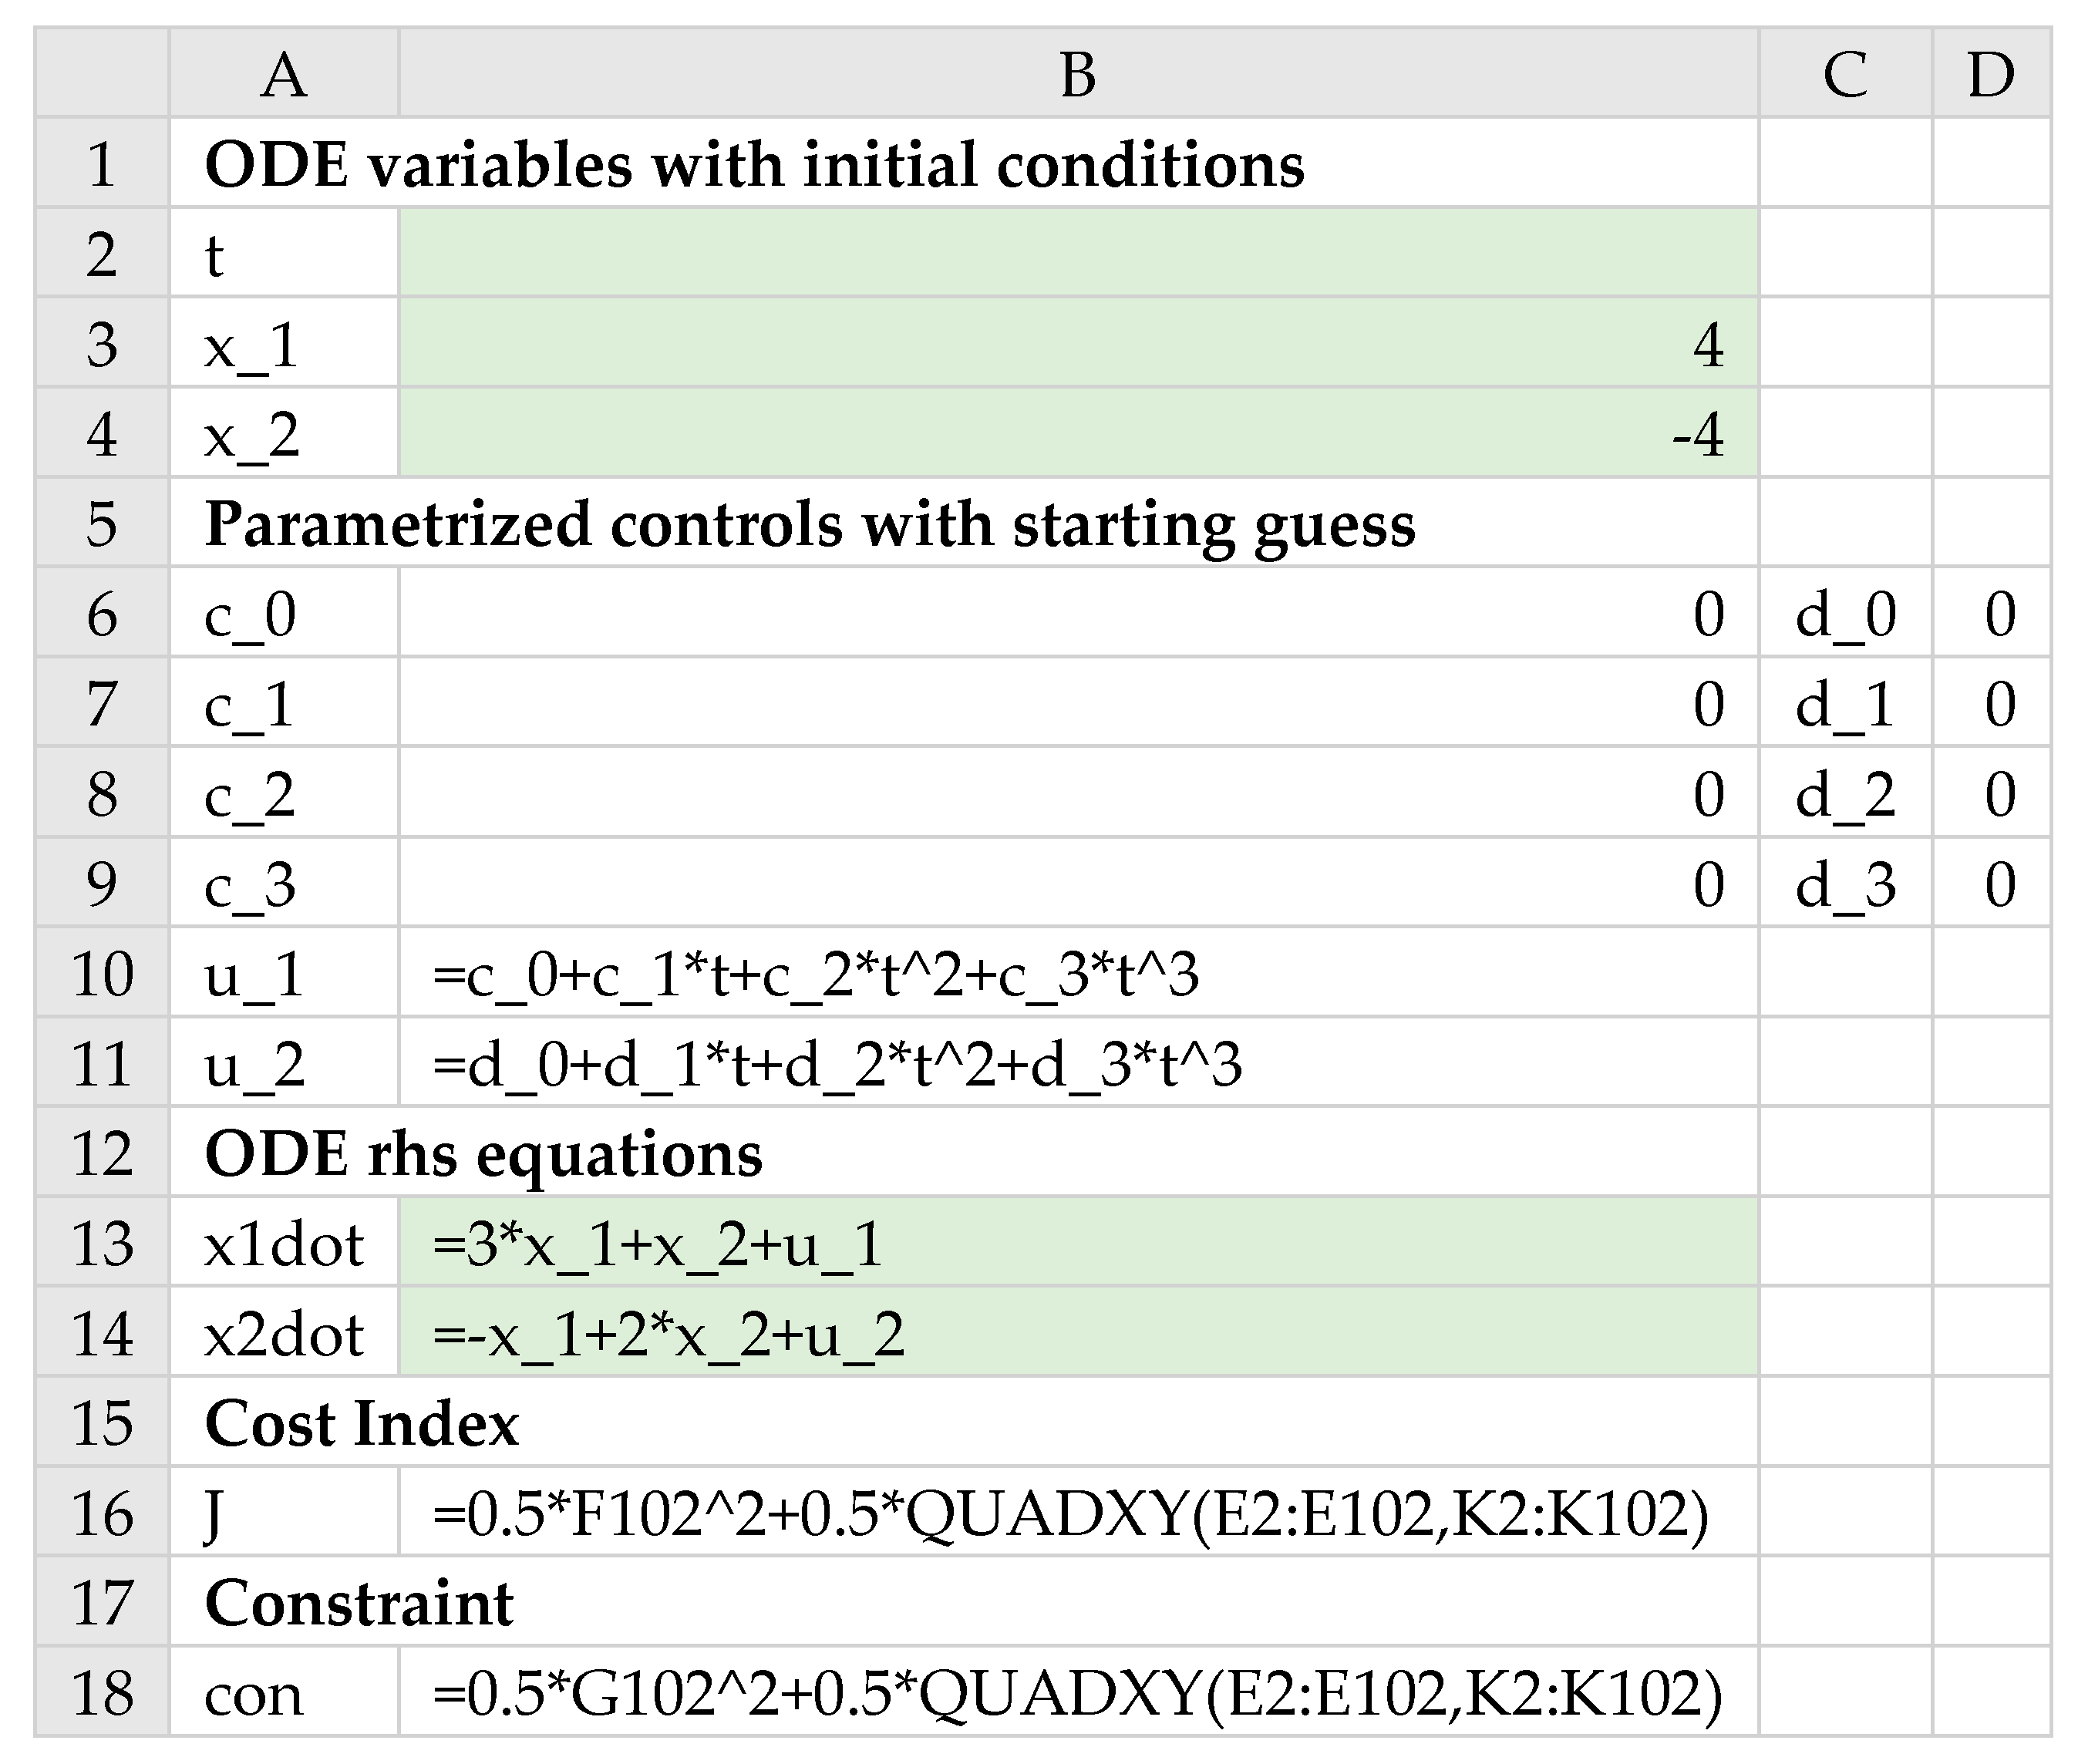Click row 16 header
This screenshot has height=1764, width=2078.
point(101,1512)
